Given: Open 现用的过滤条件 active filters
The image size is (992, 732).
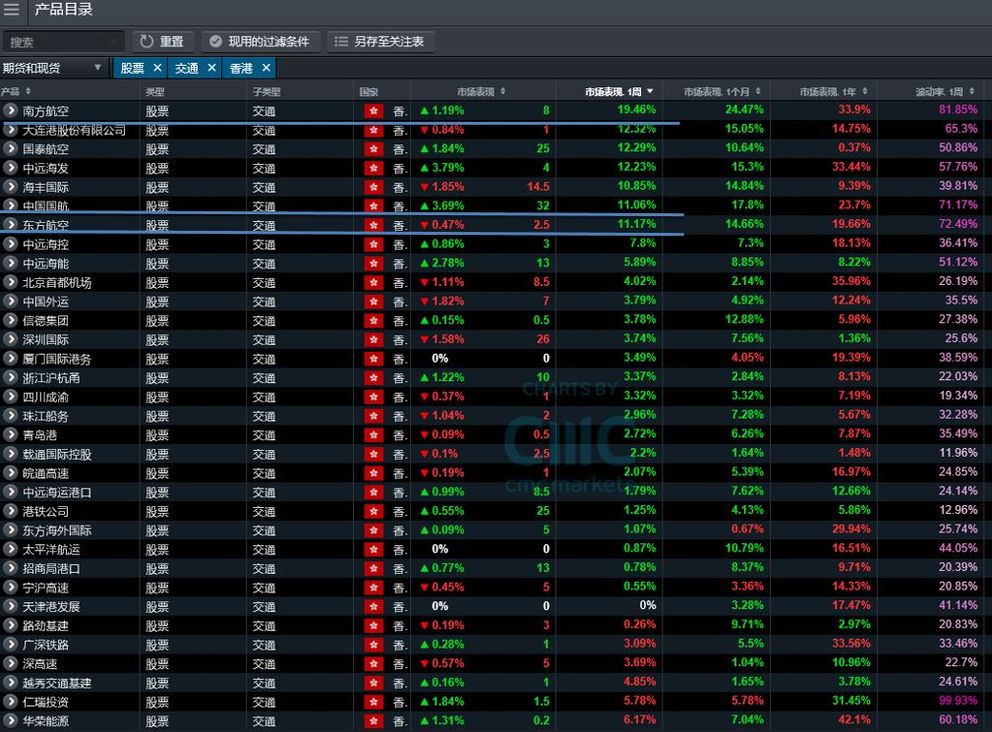Looking at the screenshot, I should click(260, 42).
